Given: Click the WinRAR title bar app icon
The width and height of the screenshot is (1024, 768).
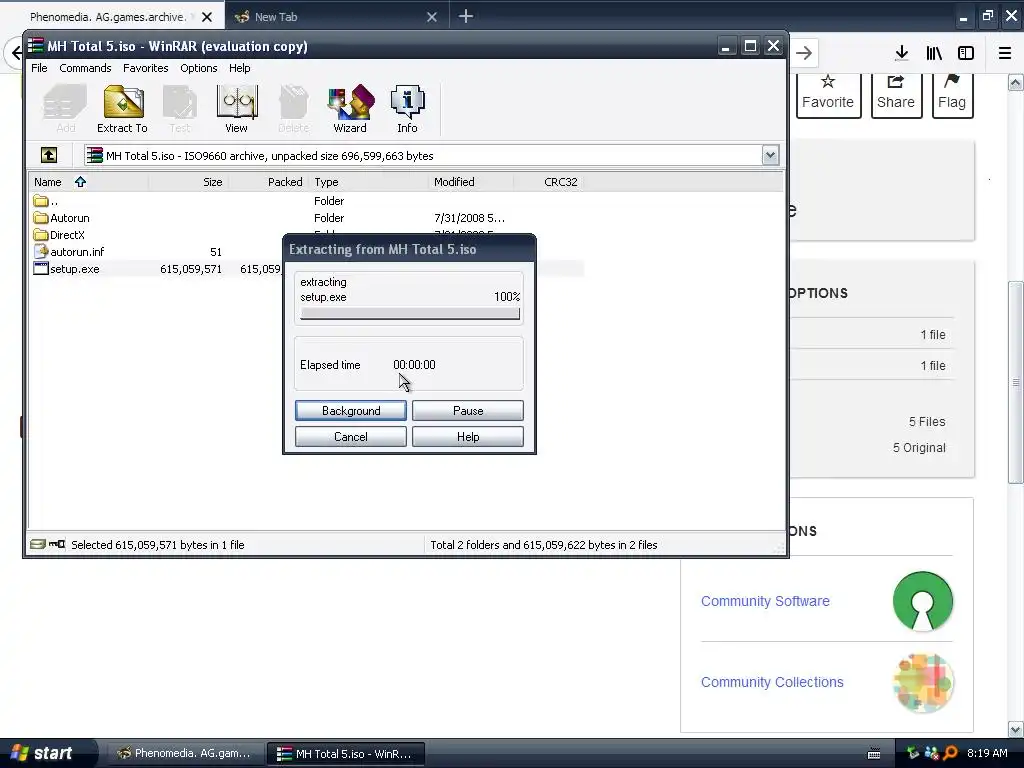Looking at the screenshot, I should [x=36, y=46].
